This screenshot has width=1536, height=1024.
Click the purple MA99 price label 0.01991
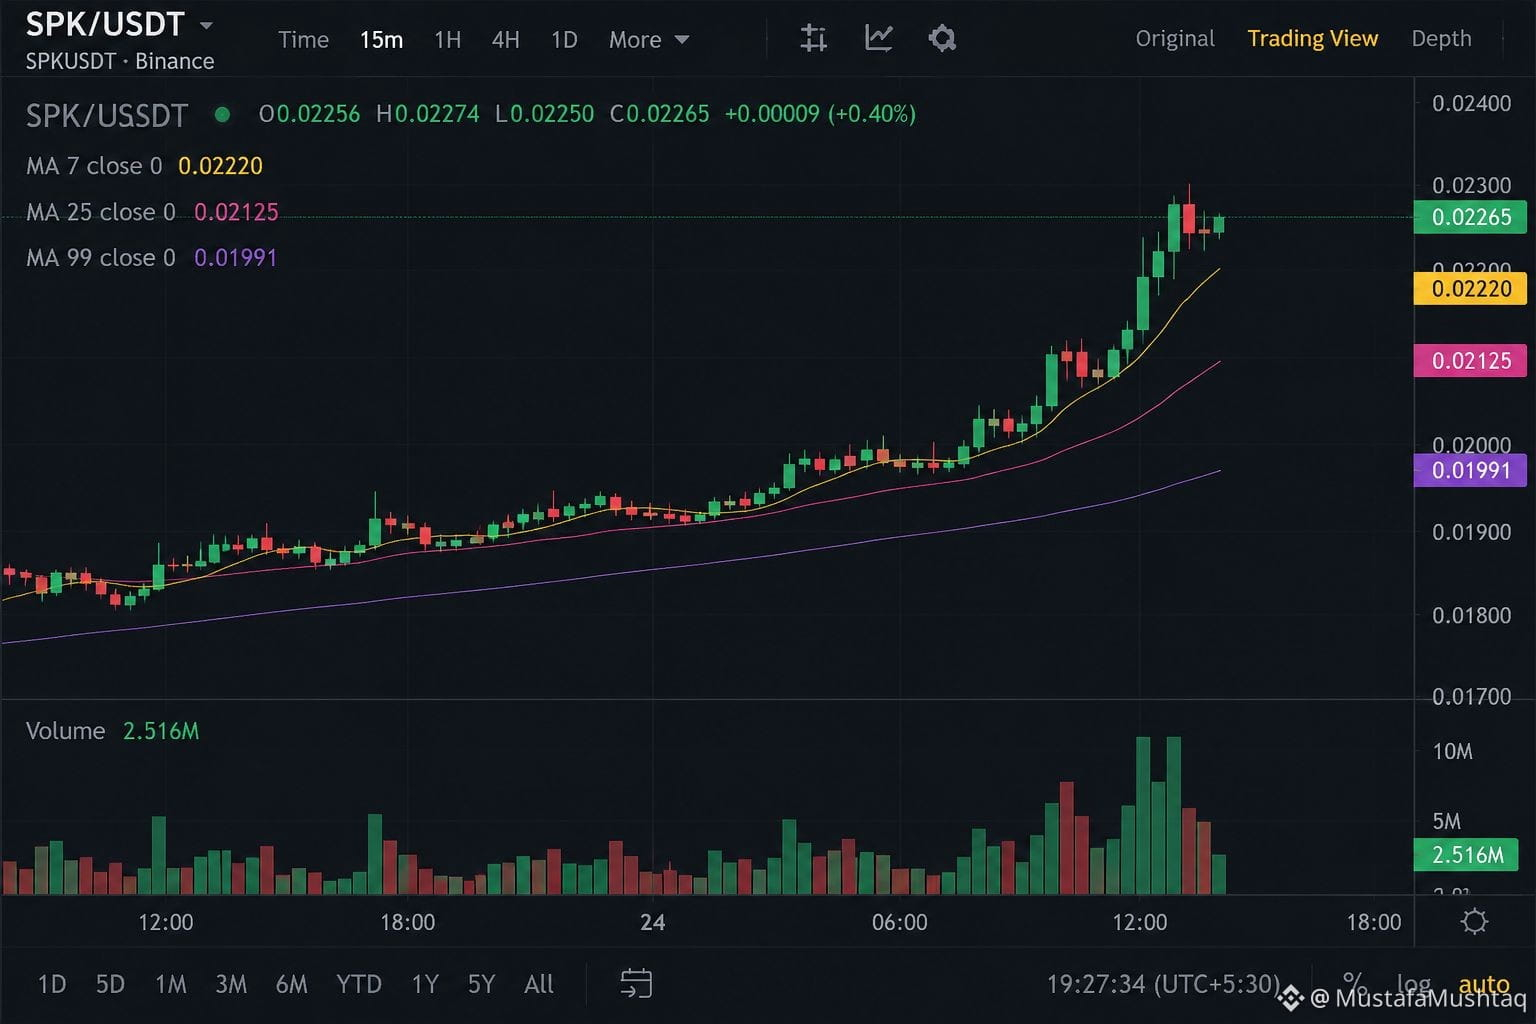(x=1470, y=470)
